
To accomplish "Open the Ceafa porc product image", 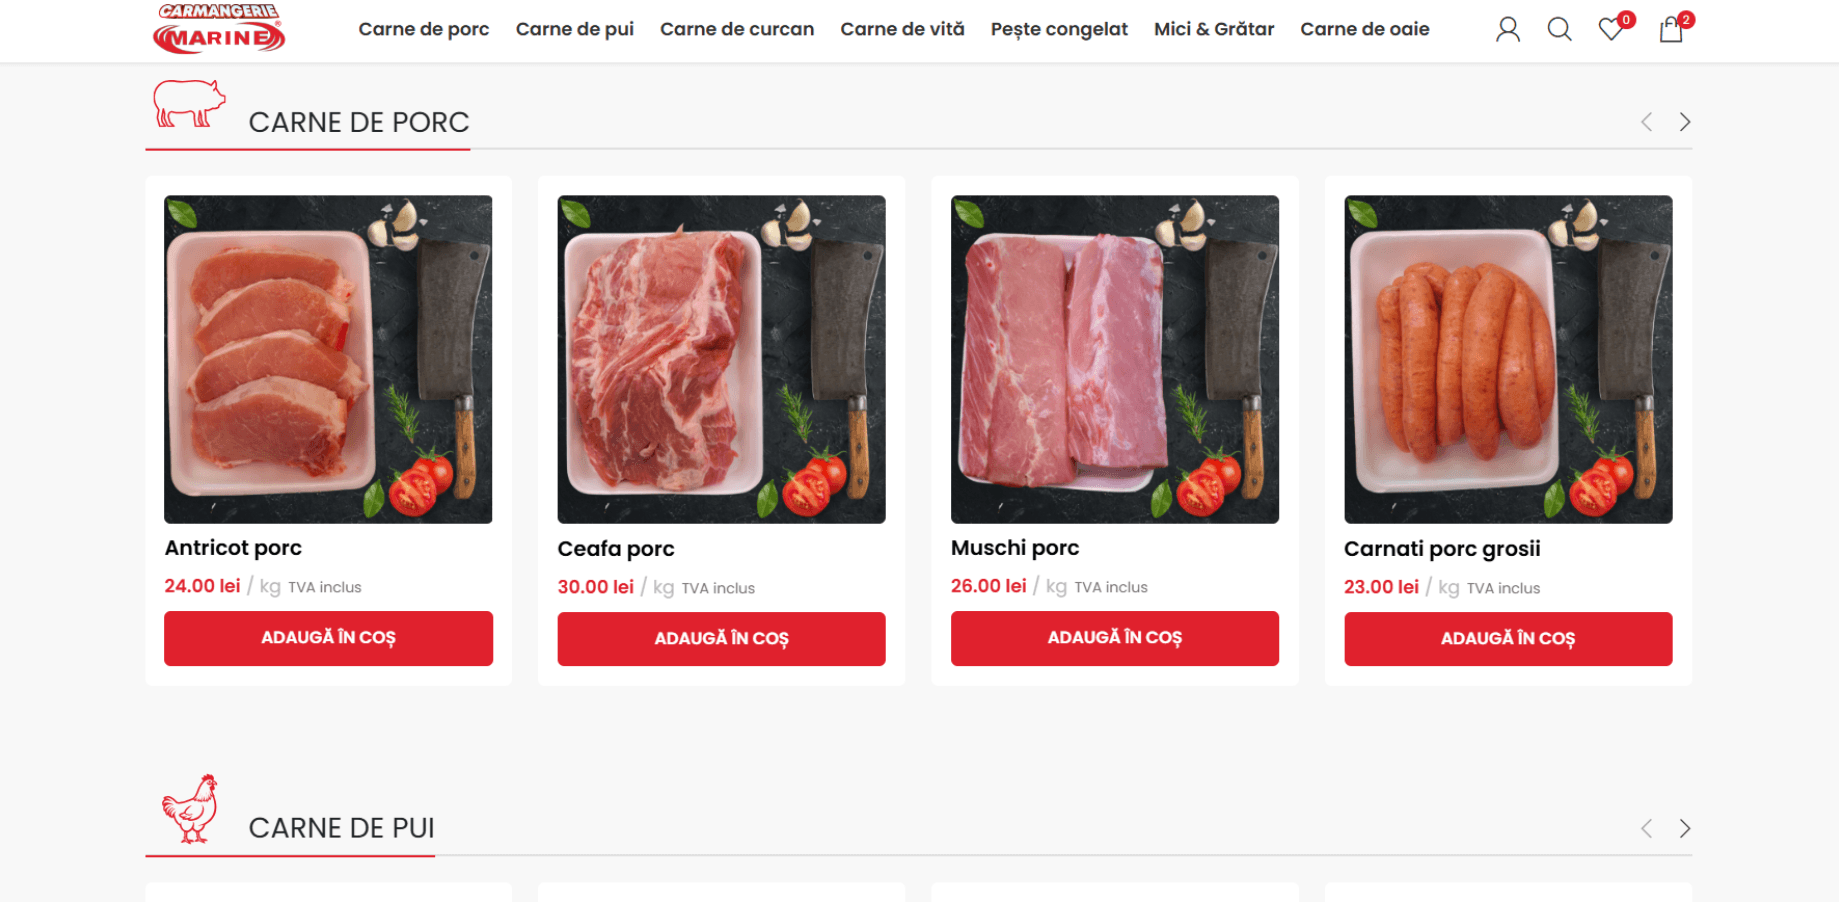I will tap(721, 359).
